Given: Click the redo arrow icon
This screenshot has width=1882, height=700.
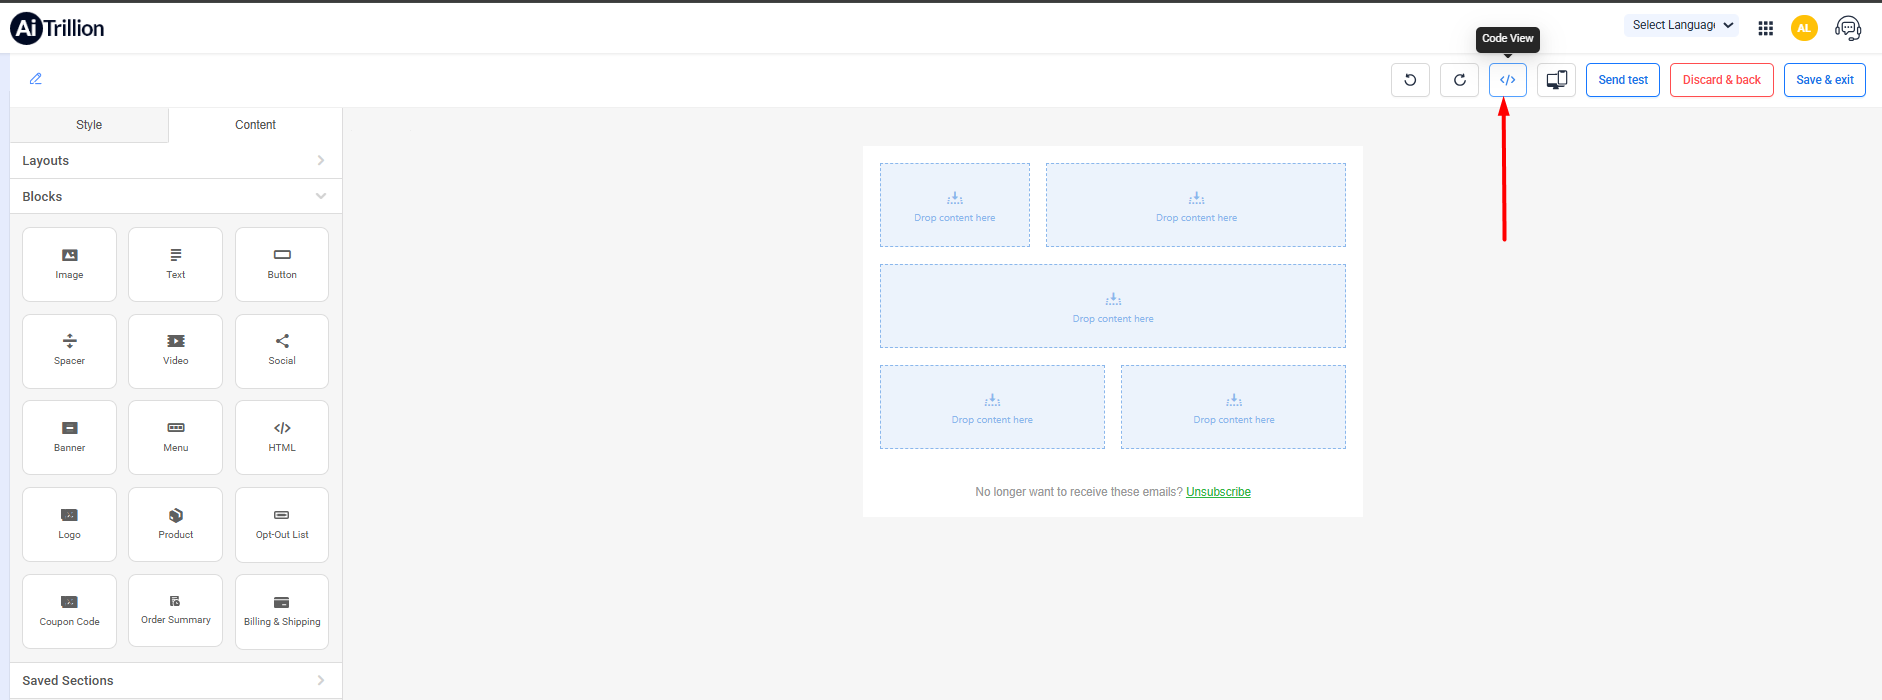Looking at the screenshot, I should click(1459, 80).
